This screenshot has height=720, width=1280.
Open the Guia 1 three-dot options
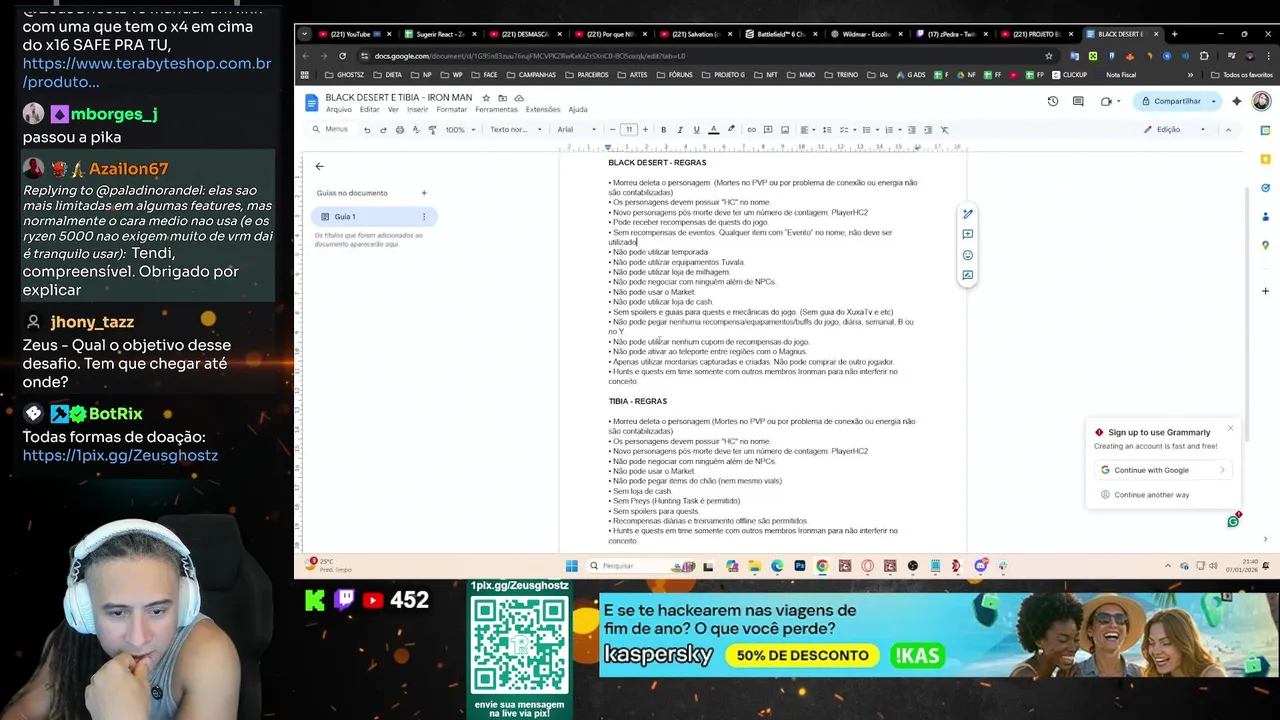tap(424, 217)
